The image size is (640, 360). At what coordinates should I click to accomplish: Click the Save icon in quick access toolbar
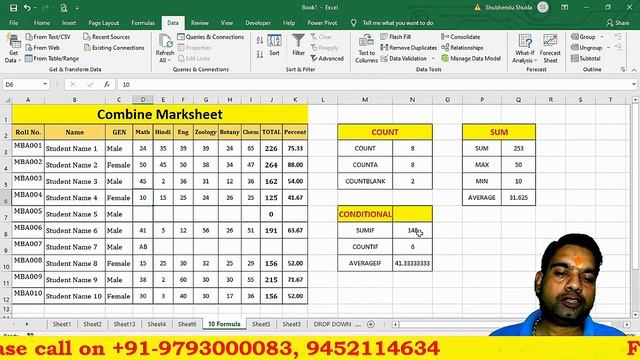13,8
